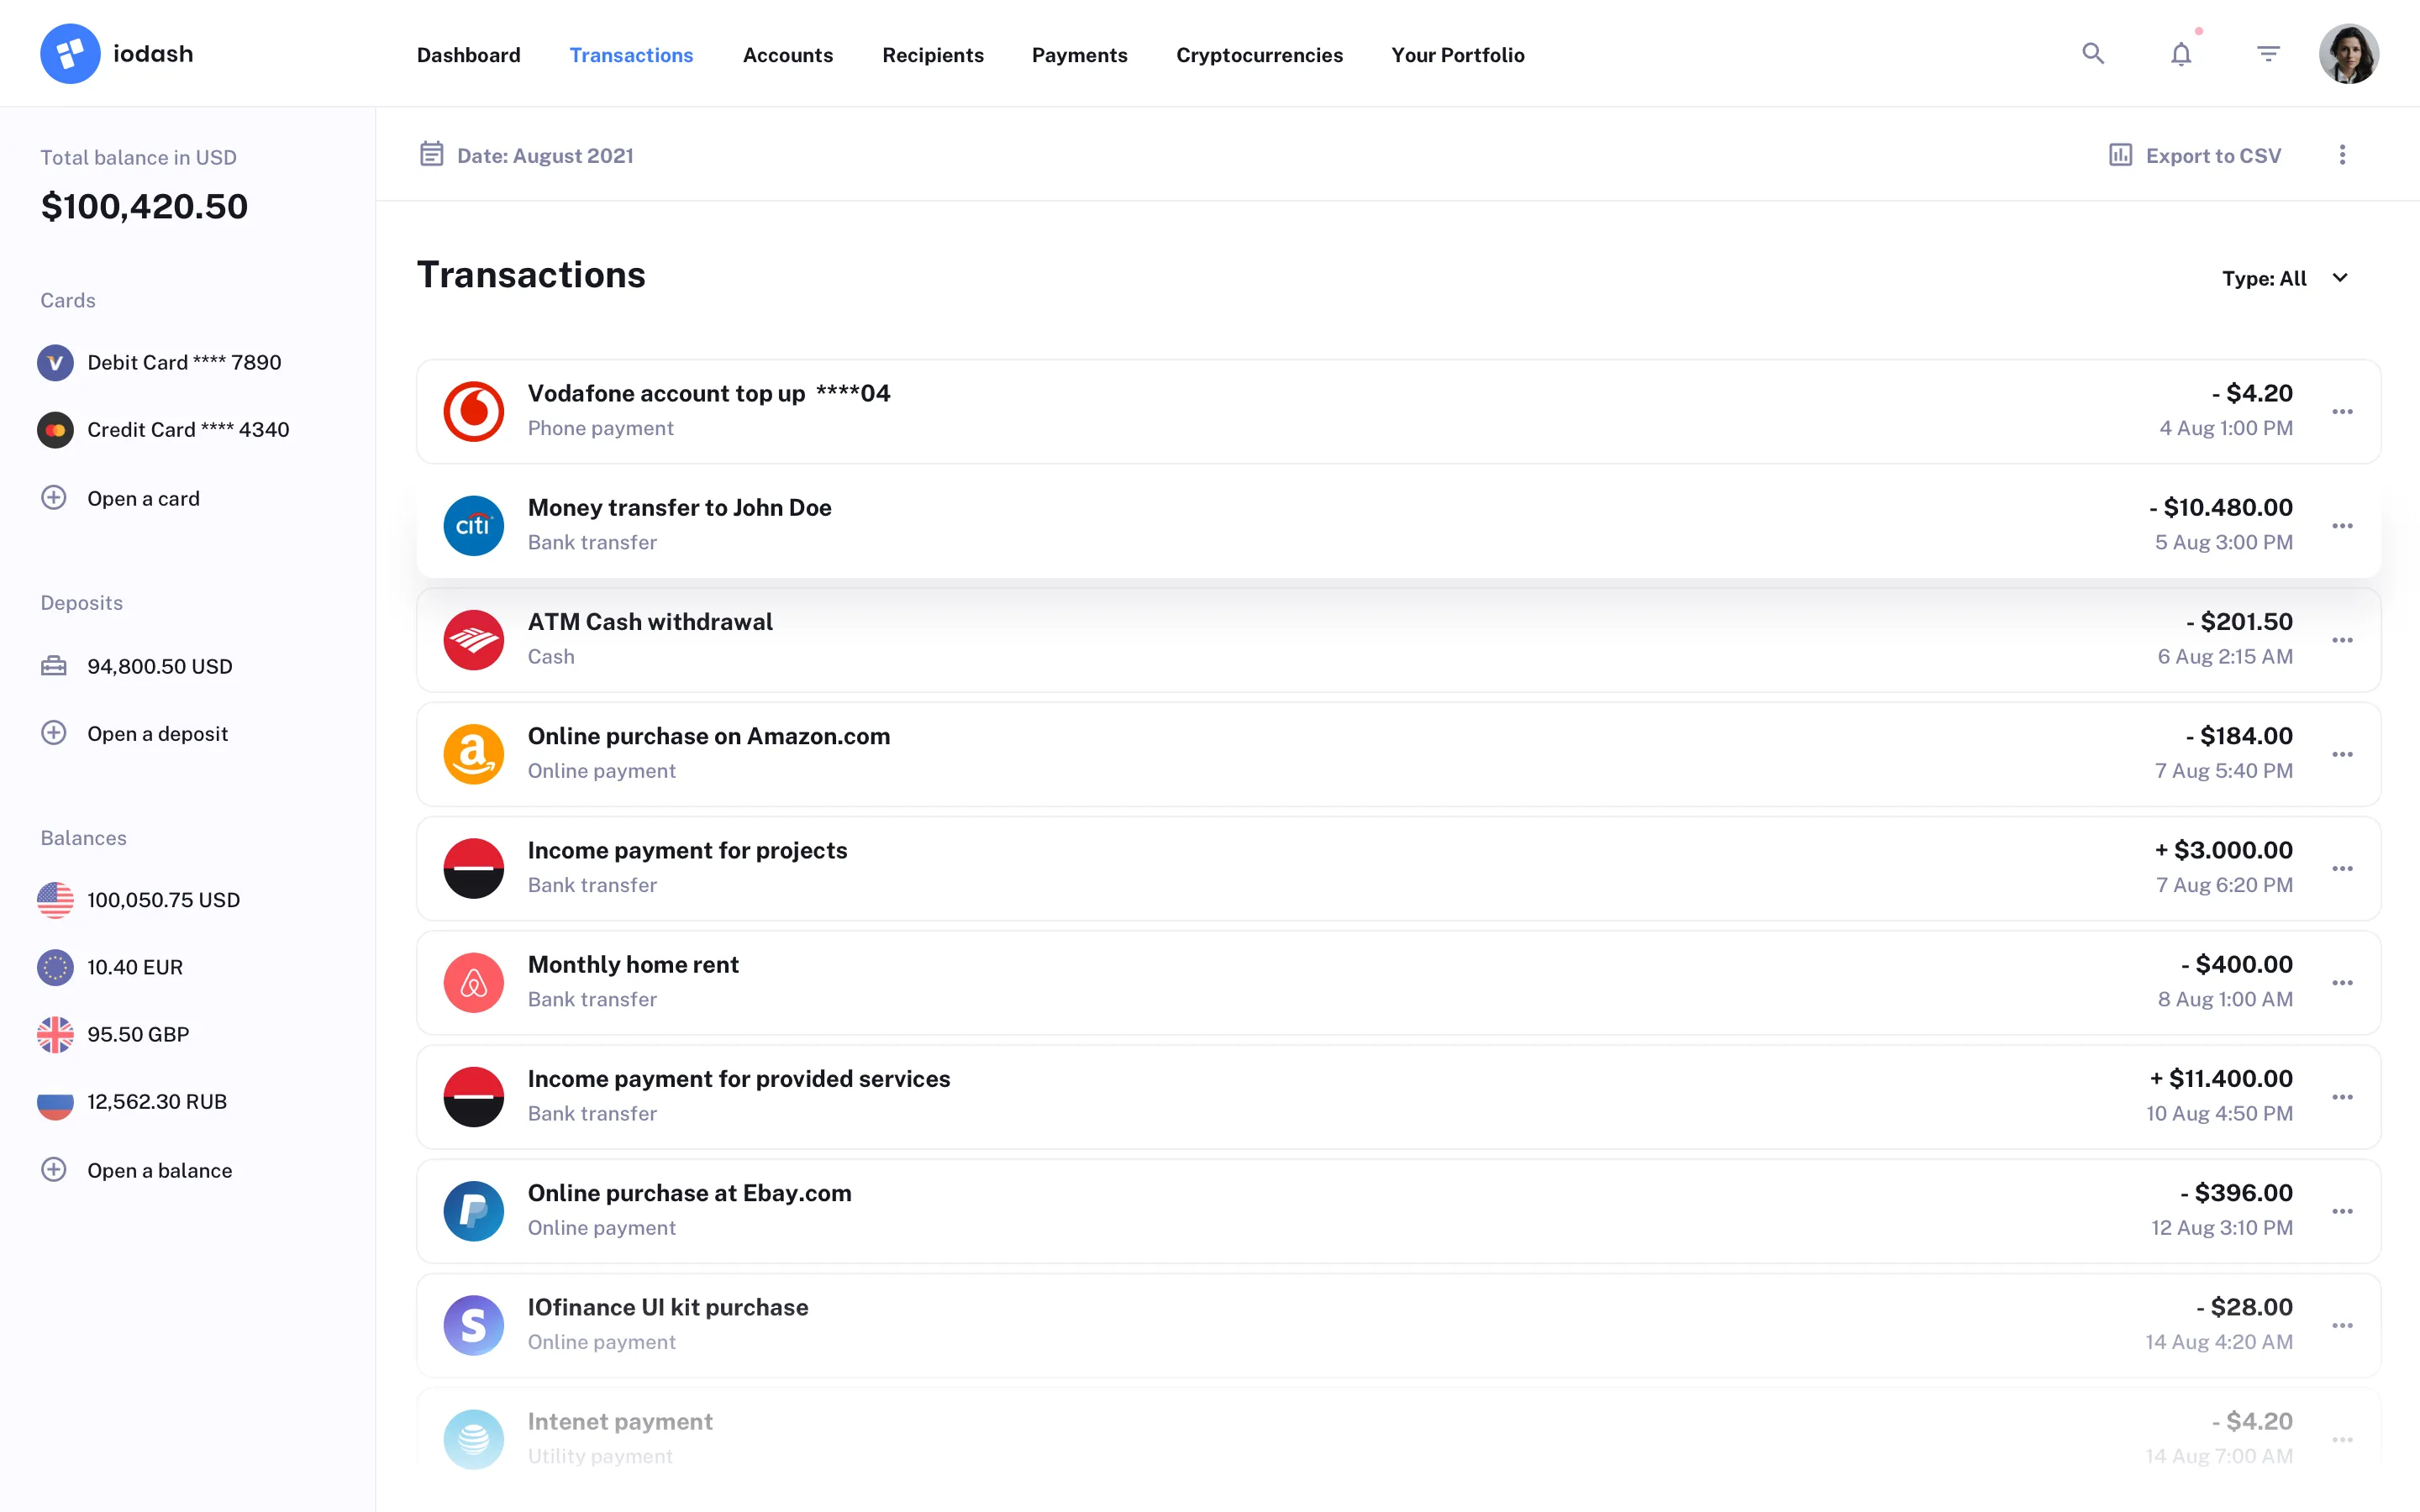
Task: Switch to the Cryptocurrencies tab
Action: pos(1259,55)
